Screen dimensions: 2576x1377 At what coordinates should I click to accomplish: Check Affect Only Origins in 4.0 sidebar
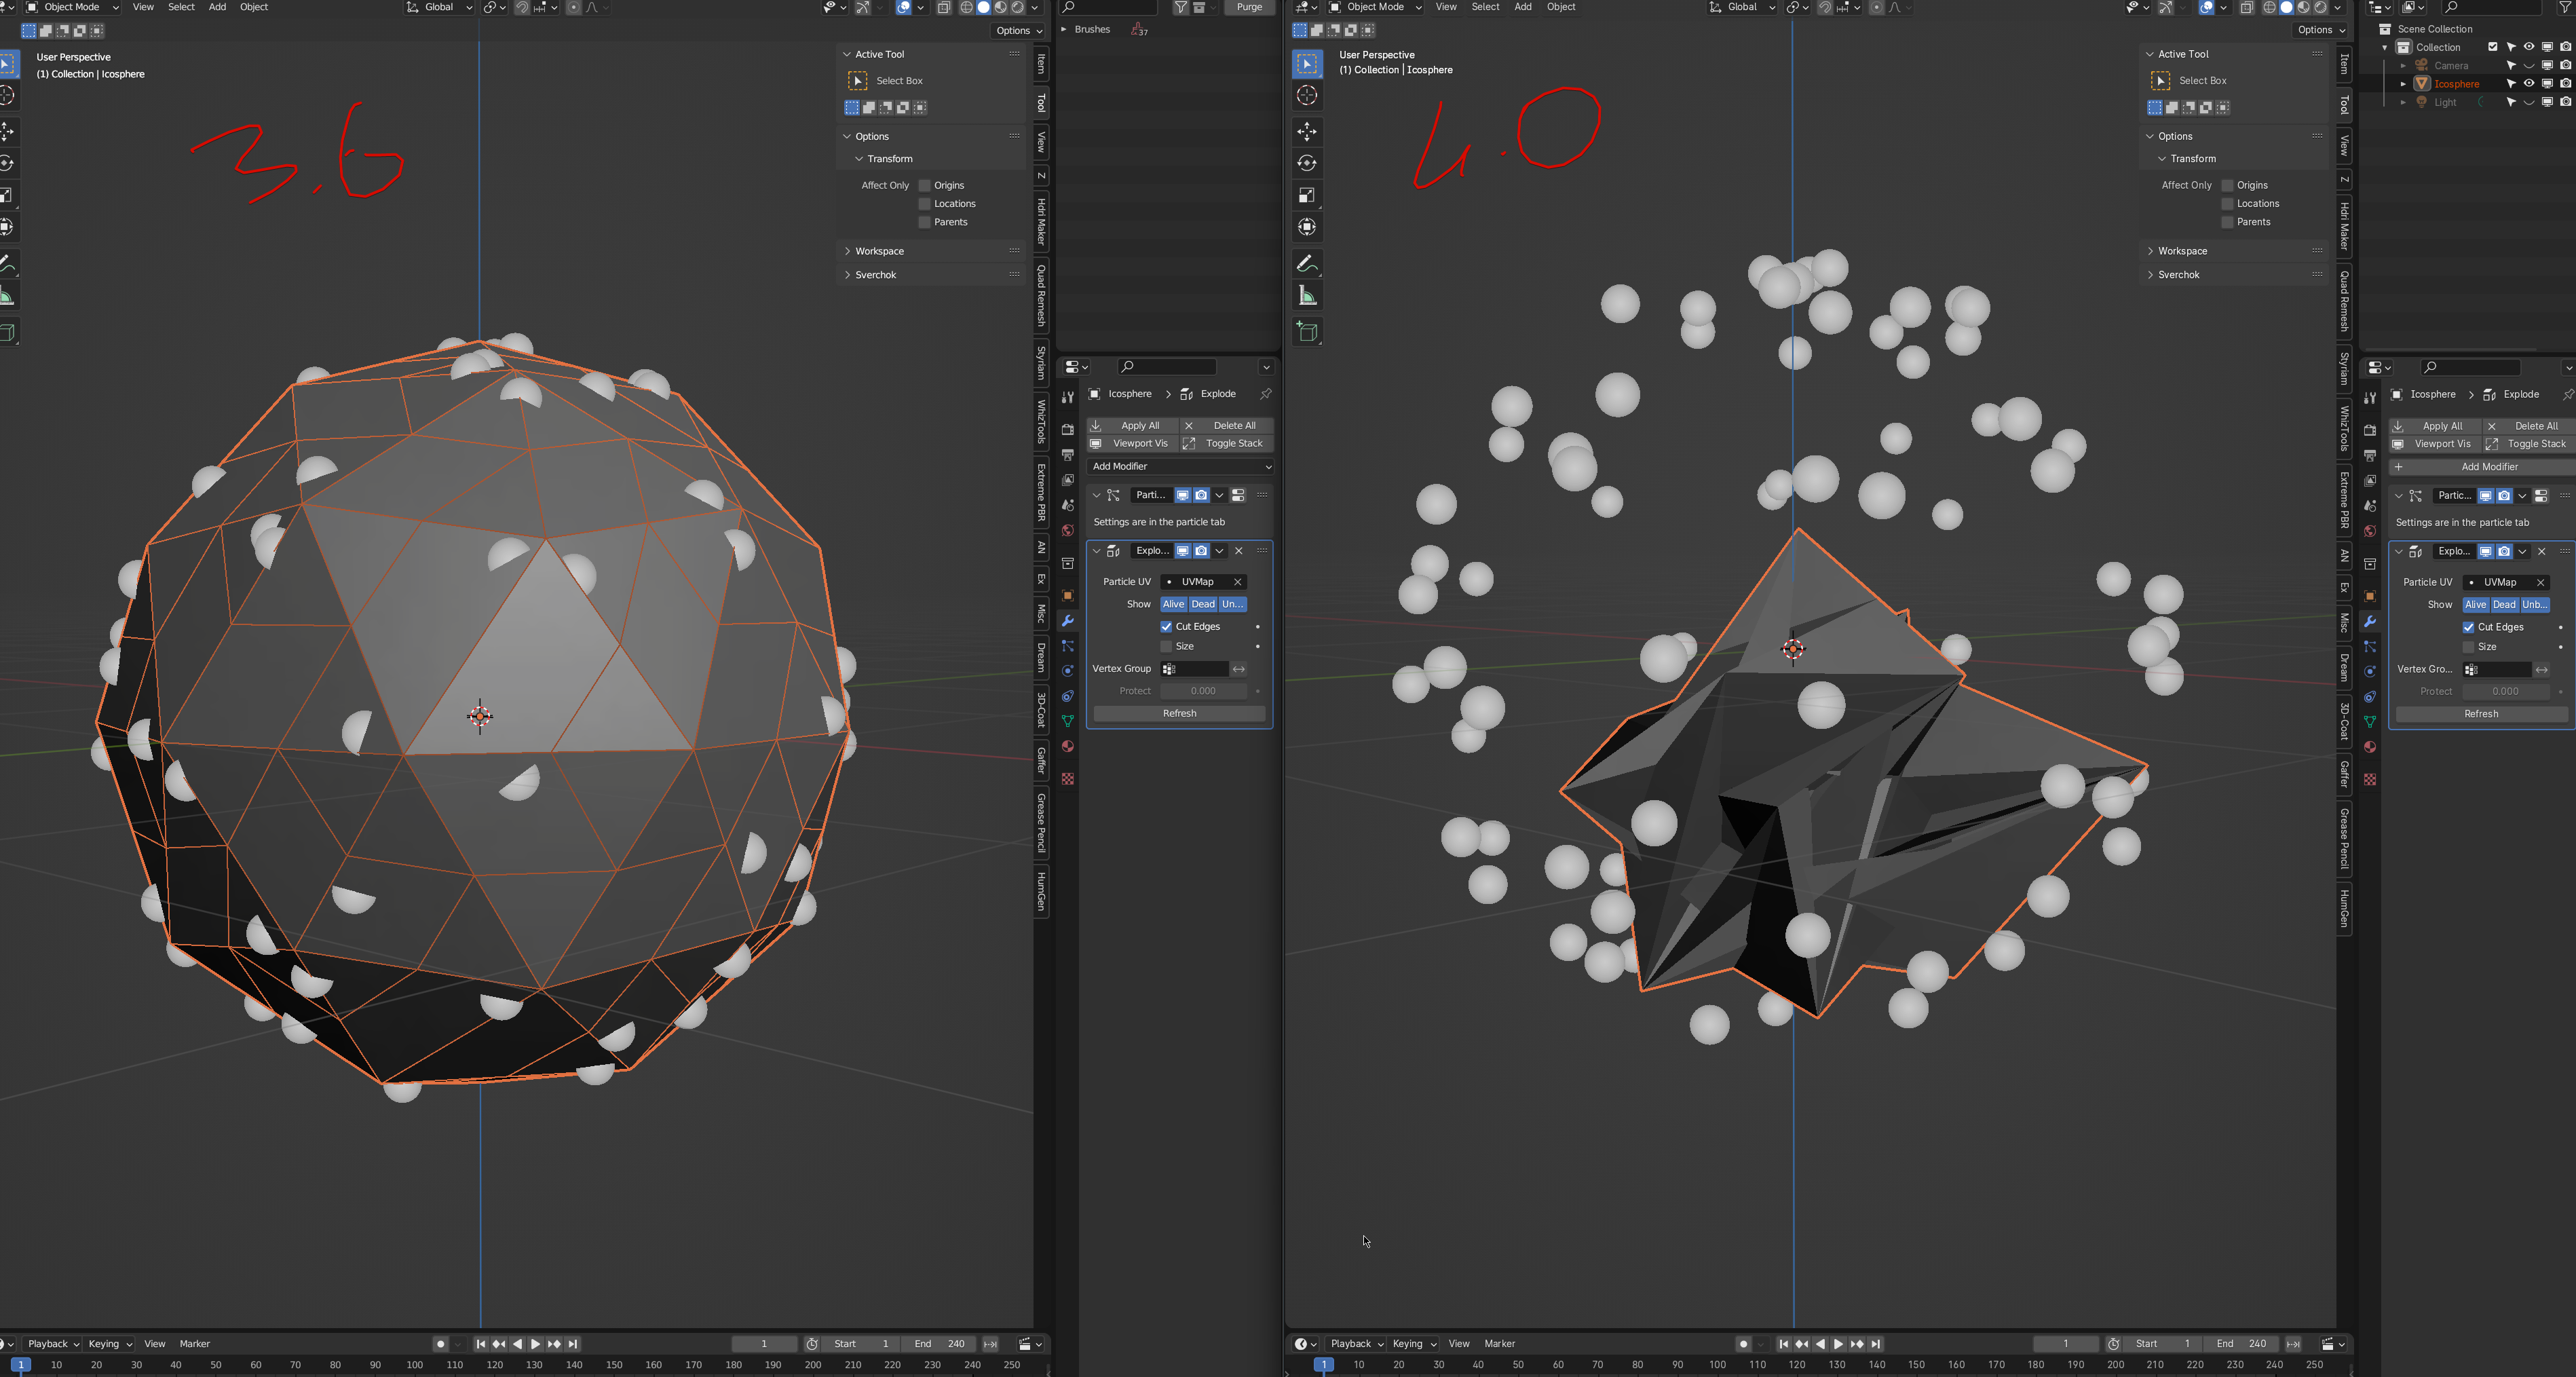[2228, 186]
